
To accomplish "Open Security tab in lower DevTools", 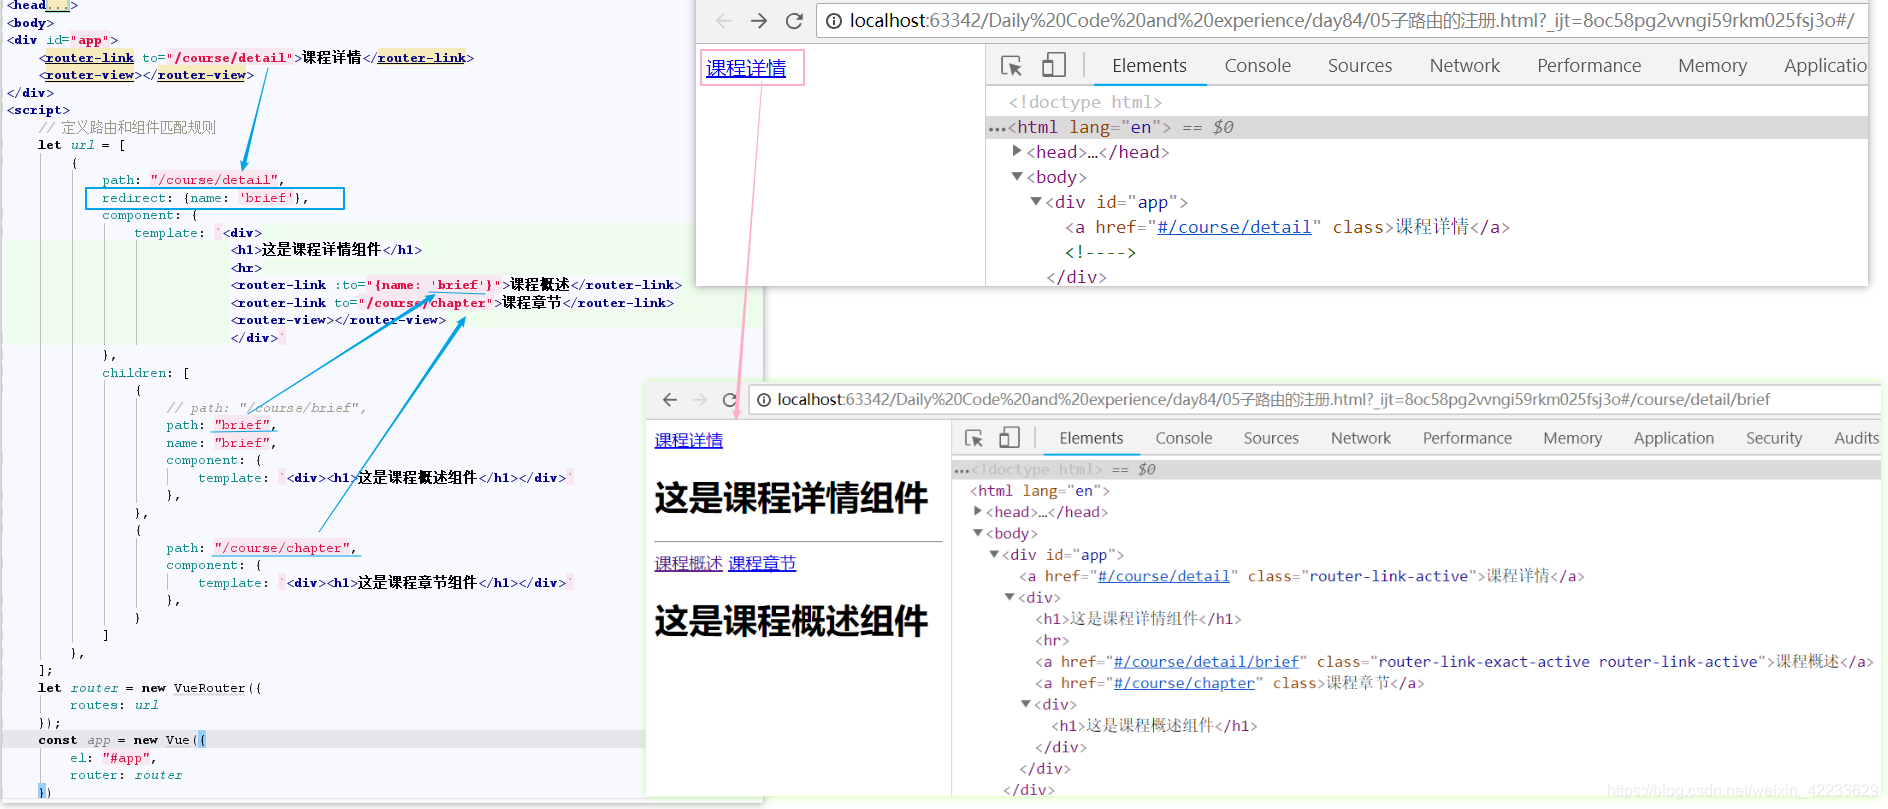I will pos(1774,438).
